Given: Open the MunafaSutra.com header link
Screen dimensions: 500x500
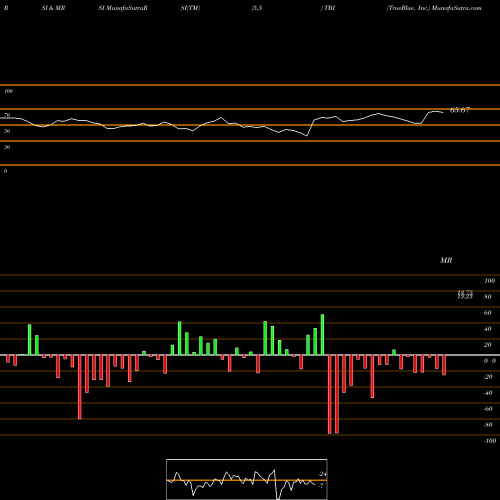Looking at the screenshot, I should [x=456, y=8].
